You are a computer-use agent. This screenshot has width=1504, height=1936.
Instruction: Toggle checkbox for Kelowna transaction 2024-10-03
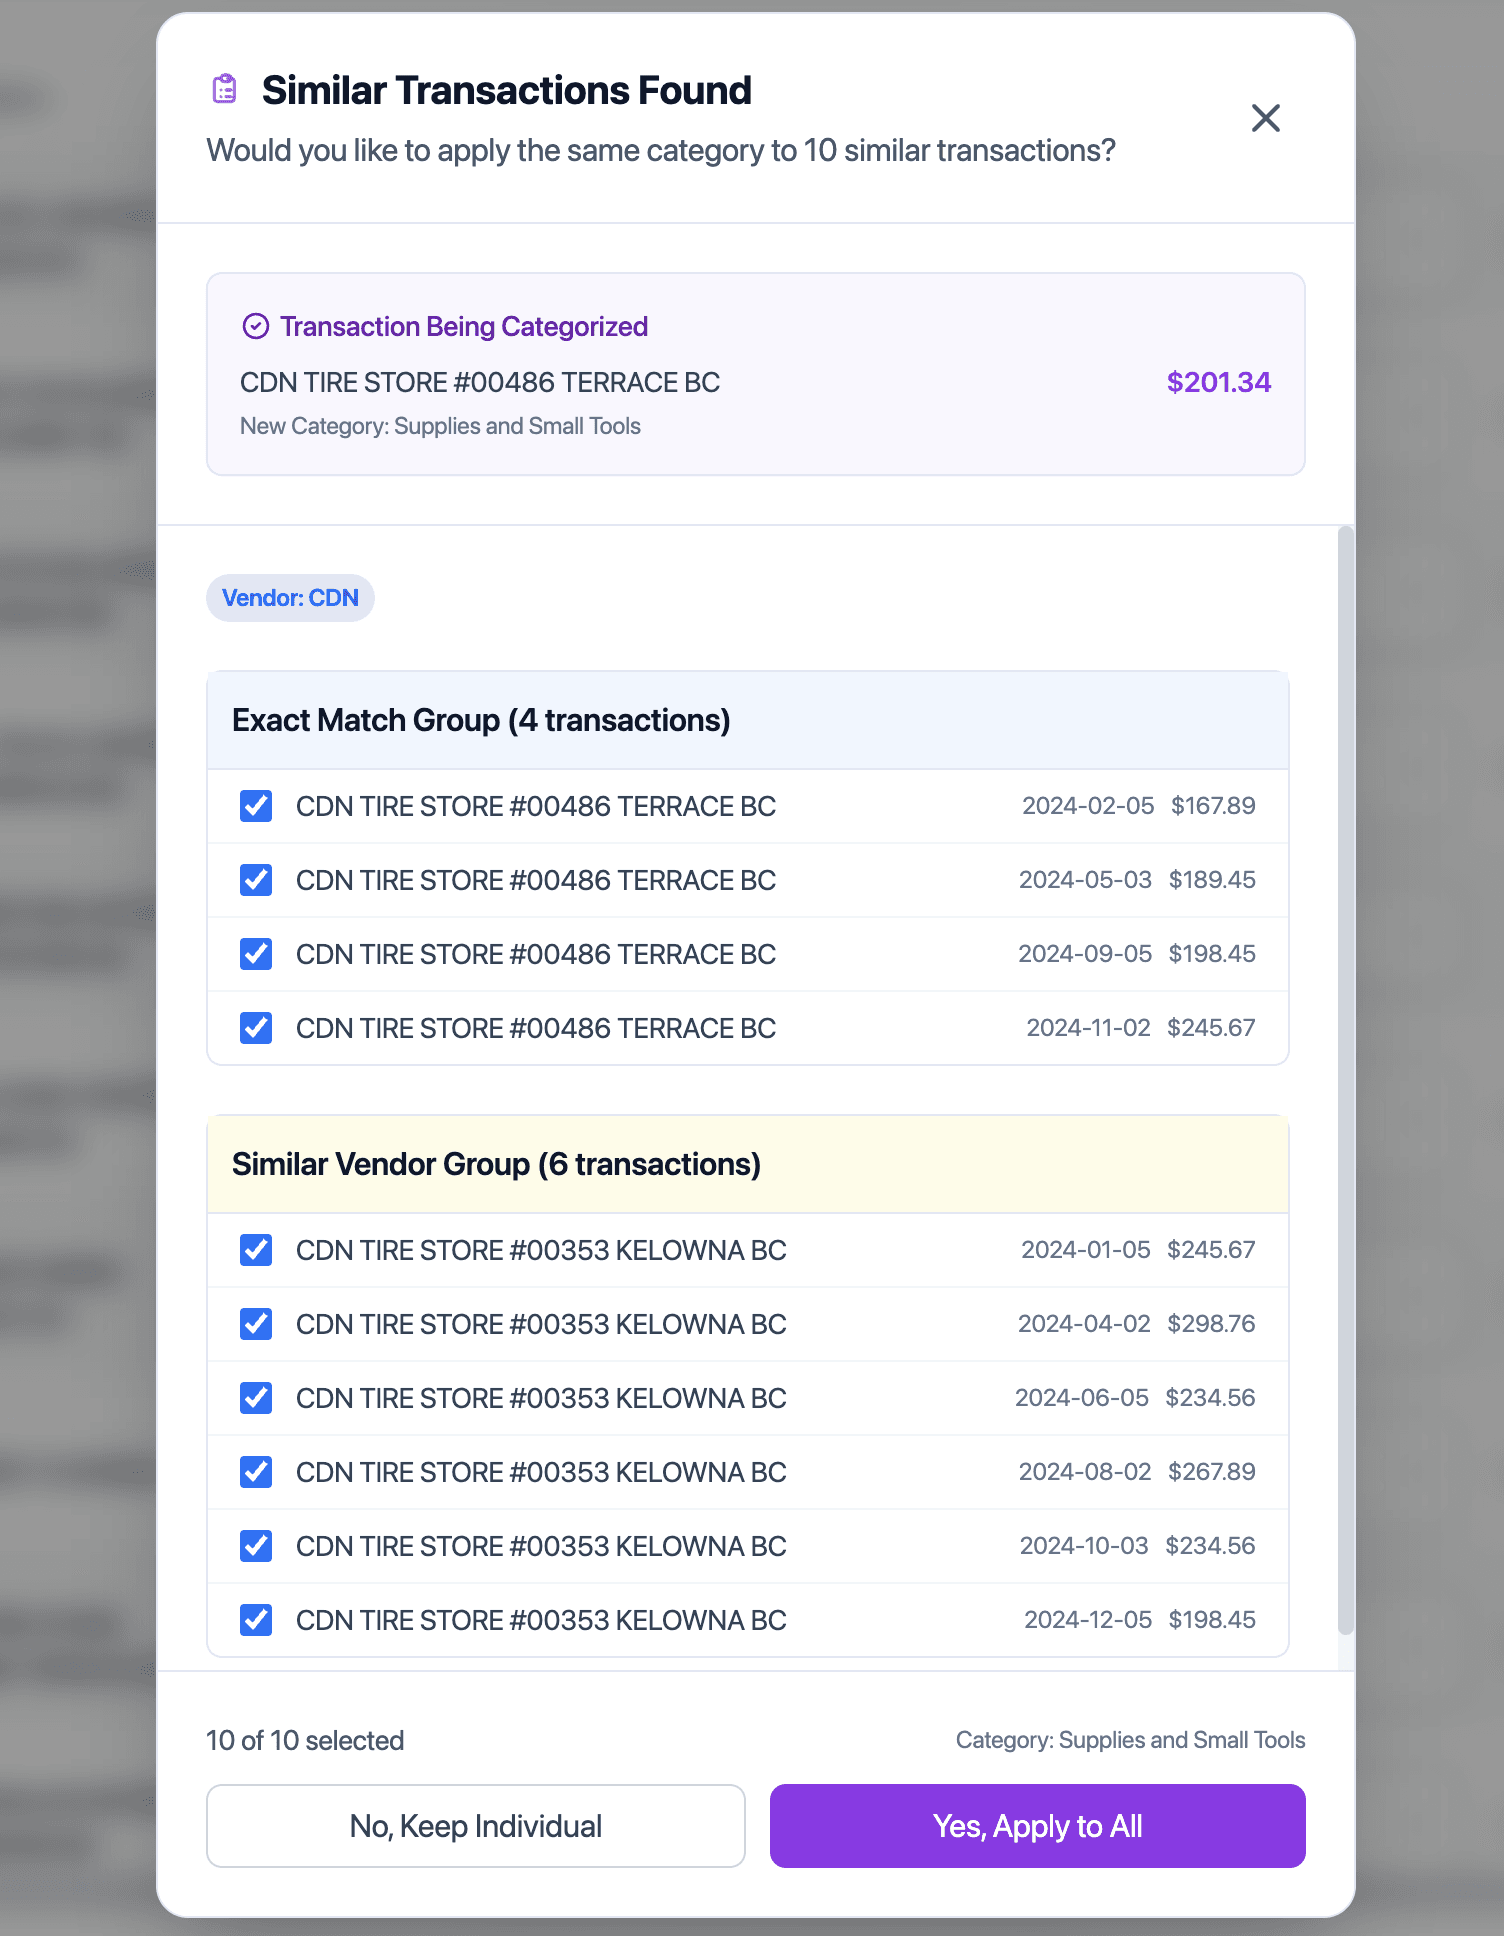tap(256, 1546)
